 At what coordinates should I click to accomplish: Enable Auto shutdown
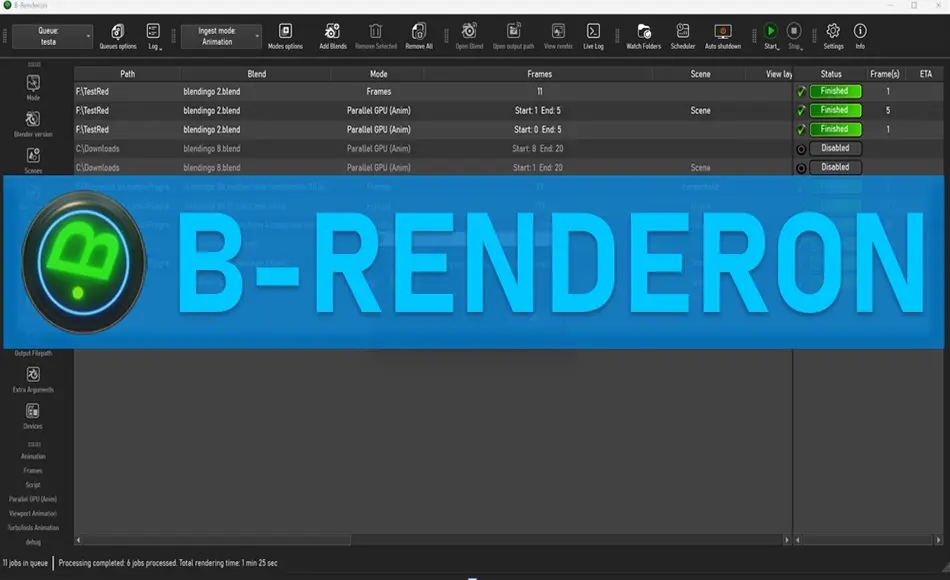click(x=723, y=33)
